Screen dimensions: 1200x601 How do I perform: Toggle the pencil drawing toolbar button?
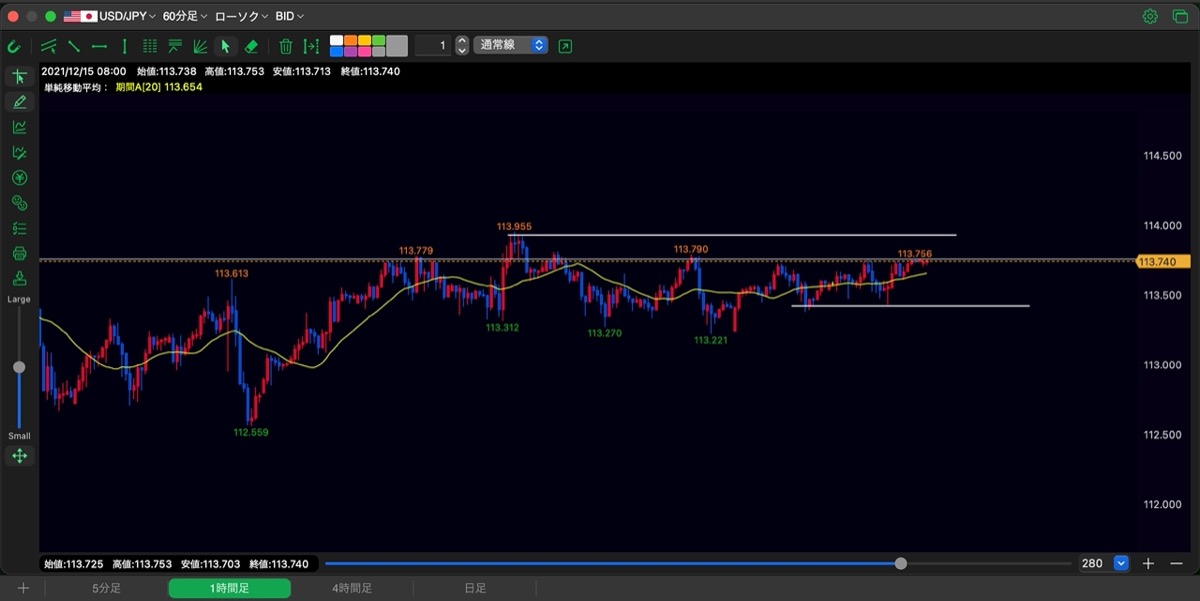coord(19,102)
